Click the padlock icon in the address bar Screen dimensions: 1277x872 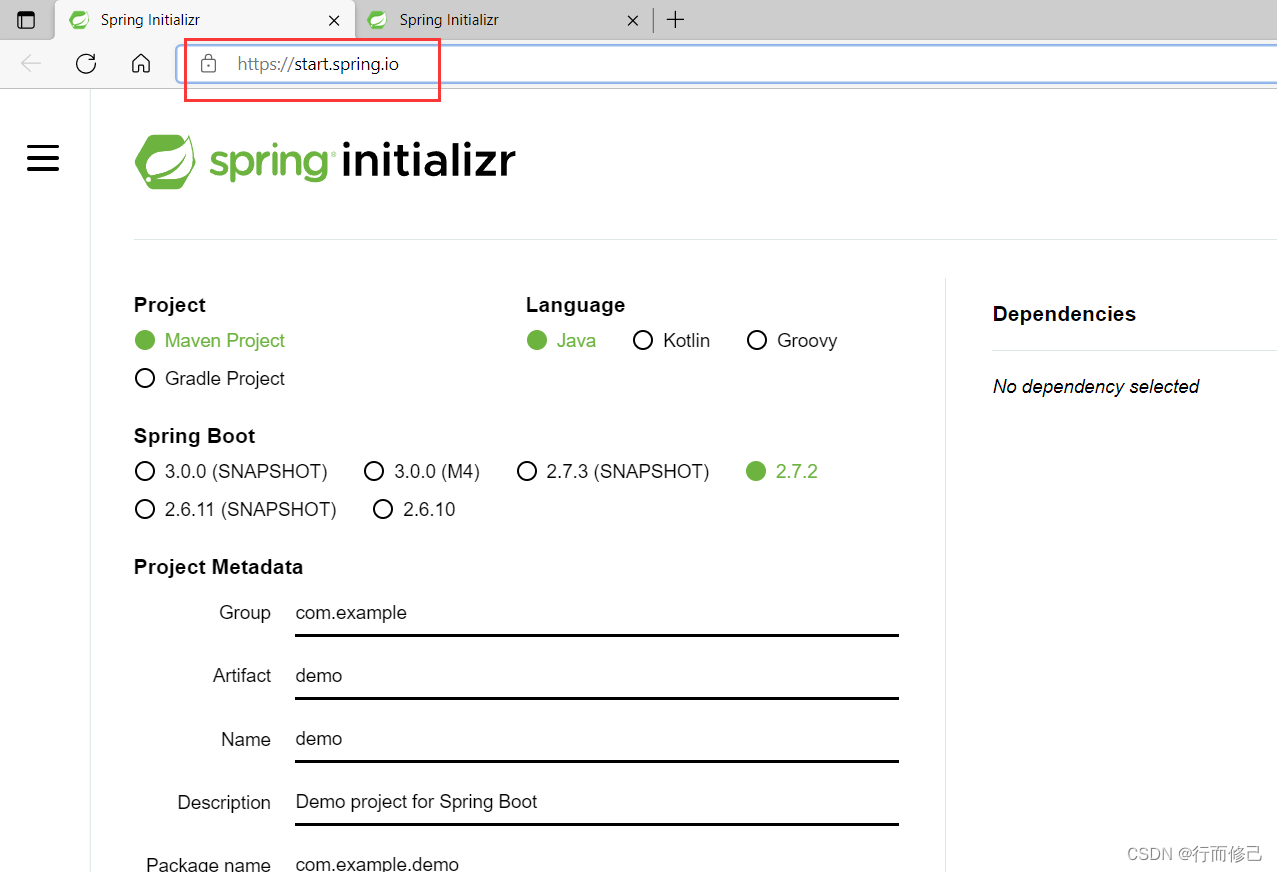coord(208,63)
